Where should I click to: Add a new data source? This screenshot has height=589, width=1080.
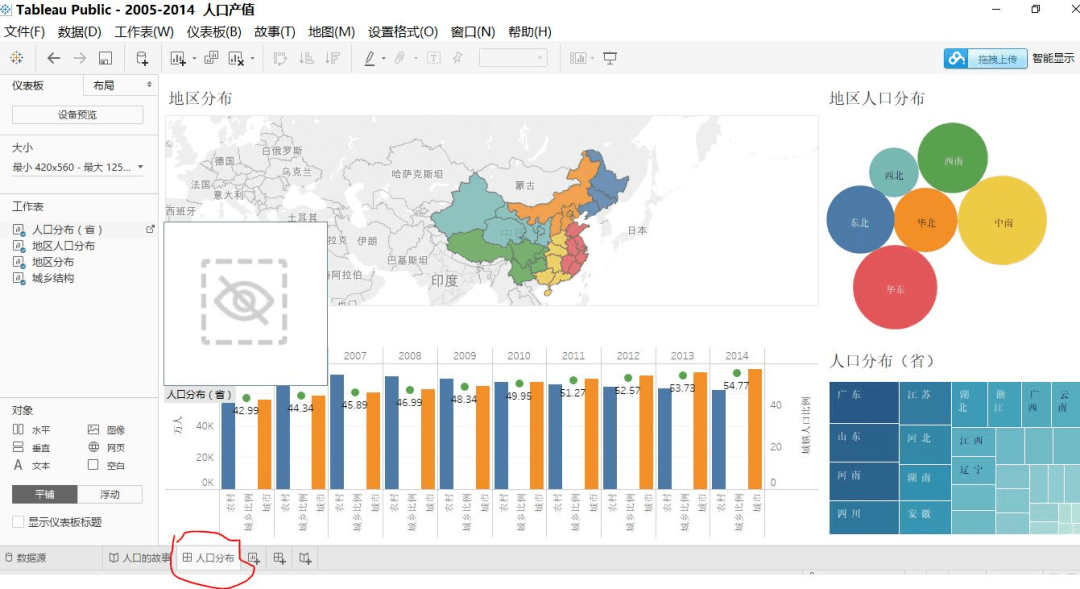click(x=142, y=58)
